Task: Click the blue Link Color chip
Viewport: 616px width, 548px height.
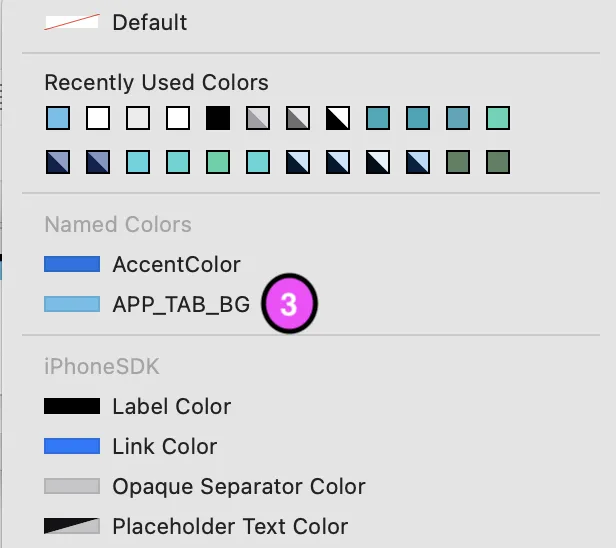Action: click(72, 447)
